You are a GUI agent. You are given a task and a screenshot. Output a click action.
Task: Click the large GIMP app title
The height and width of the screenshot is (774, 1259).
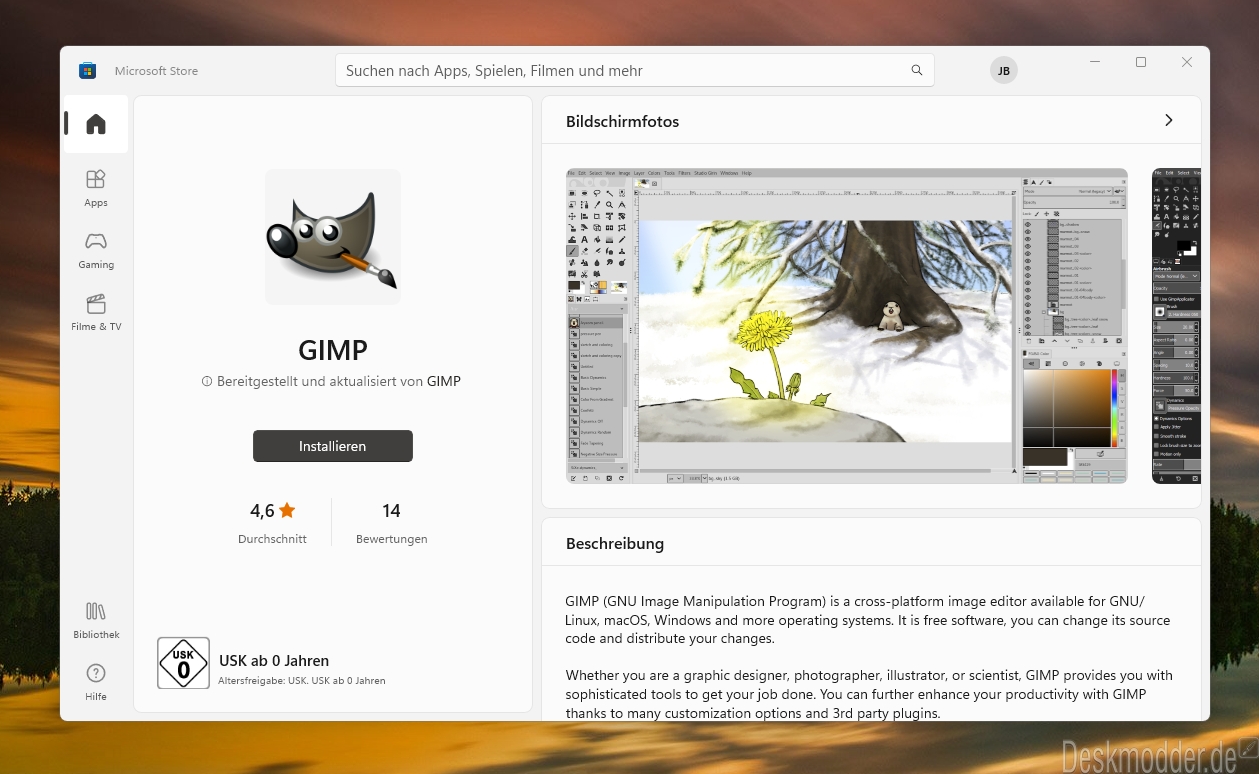pos(333,349)
